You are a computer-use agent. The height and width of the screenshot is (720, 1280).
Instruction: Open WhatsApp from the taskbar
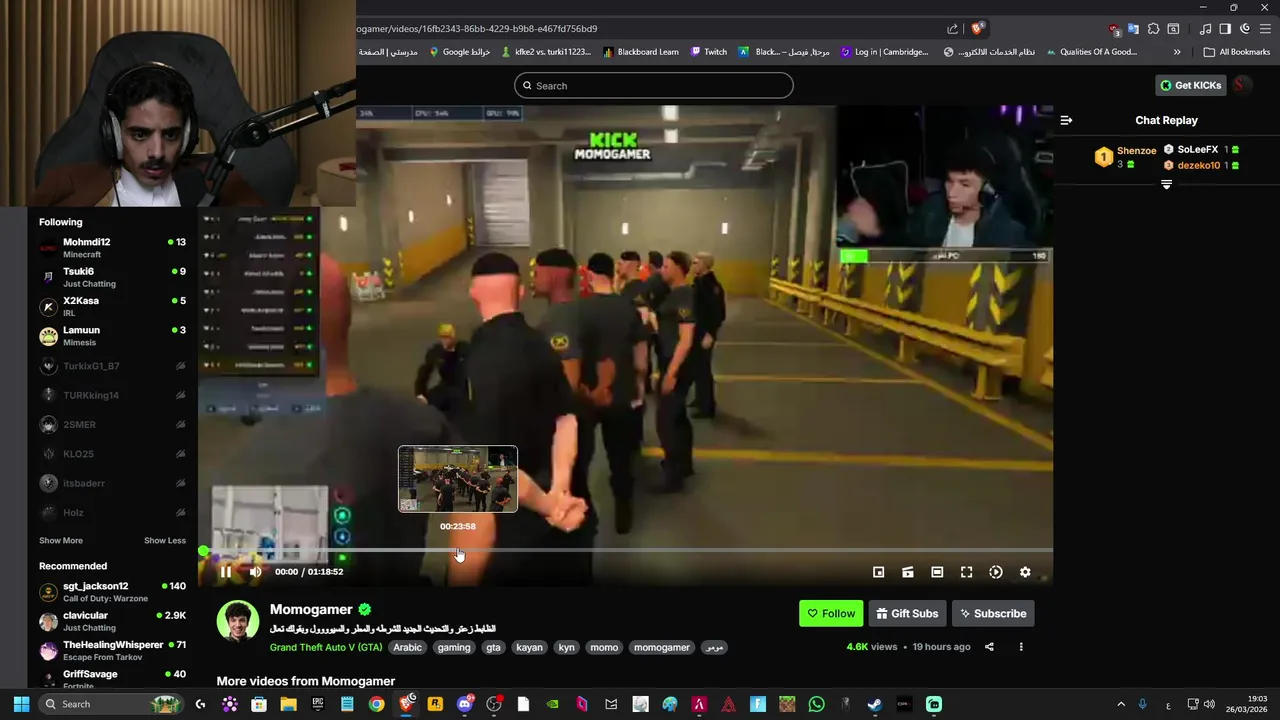pos(817,704)
